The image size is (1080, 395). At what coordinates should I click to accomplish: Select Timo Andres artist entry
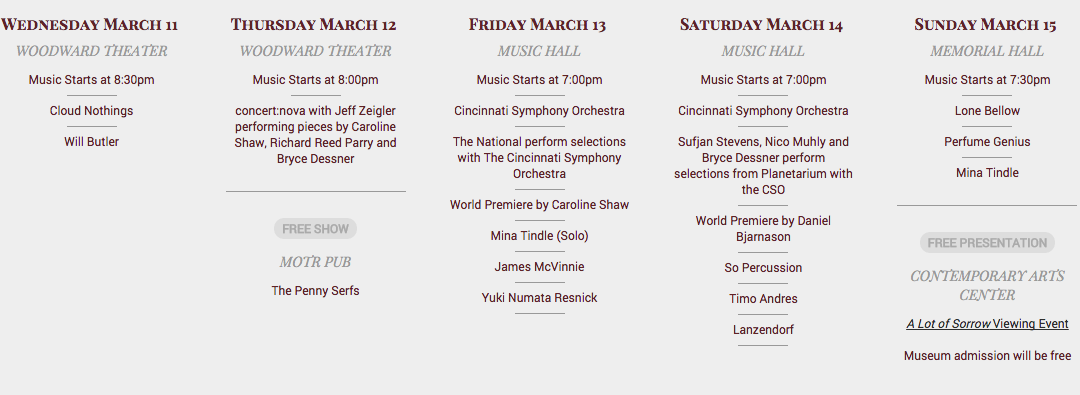(x=763, y=298)
